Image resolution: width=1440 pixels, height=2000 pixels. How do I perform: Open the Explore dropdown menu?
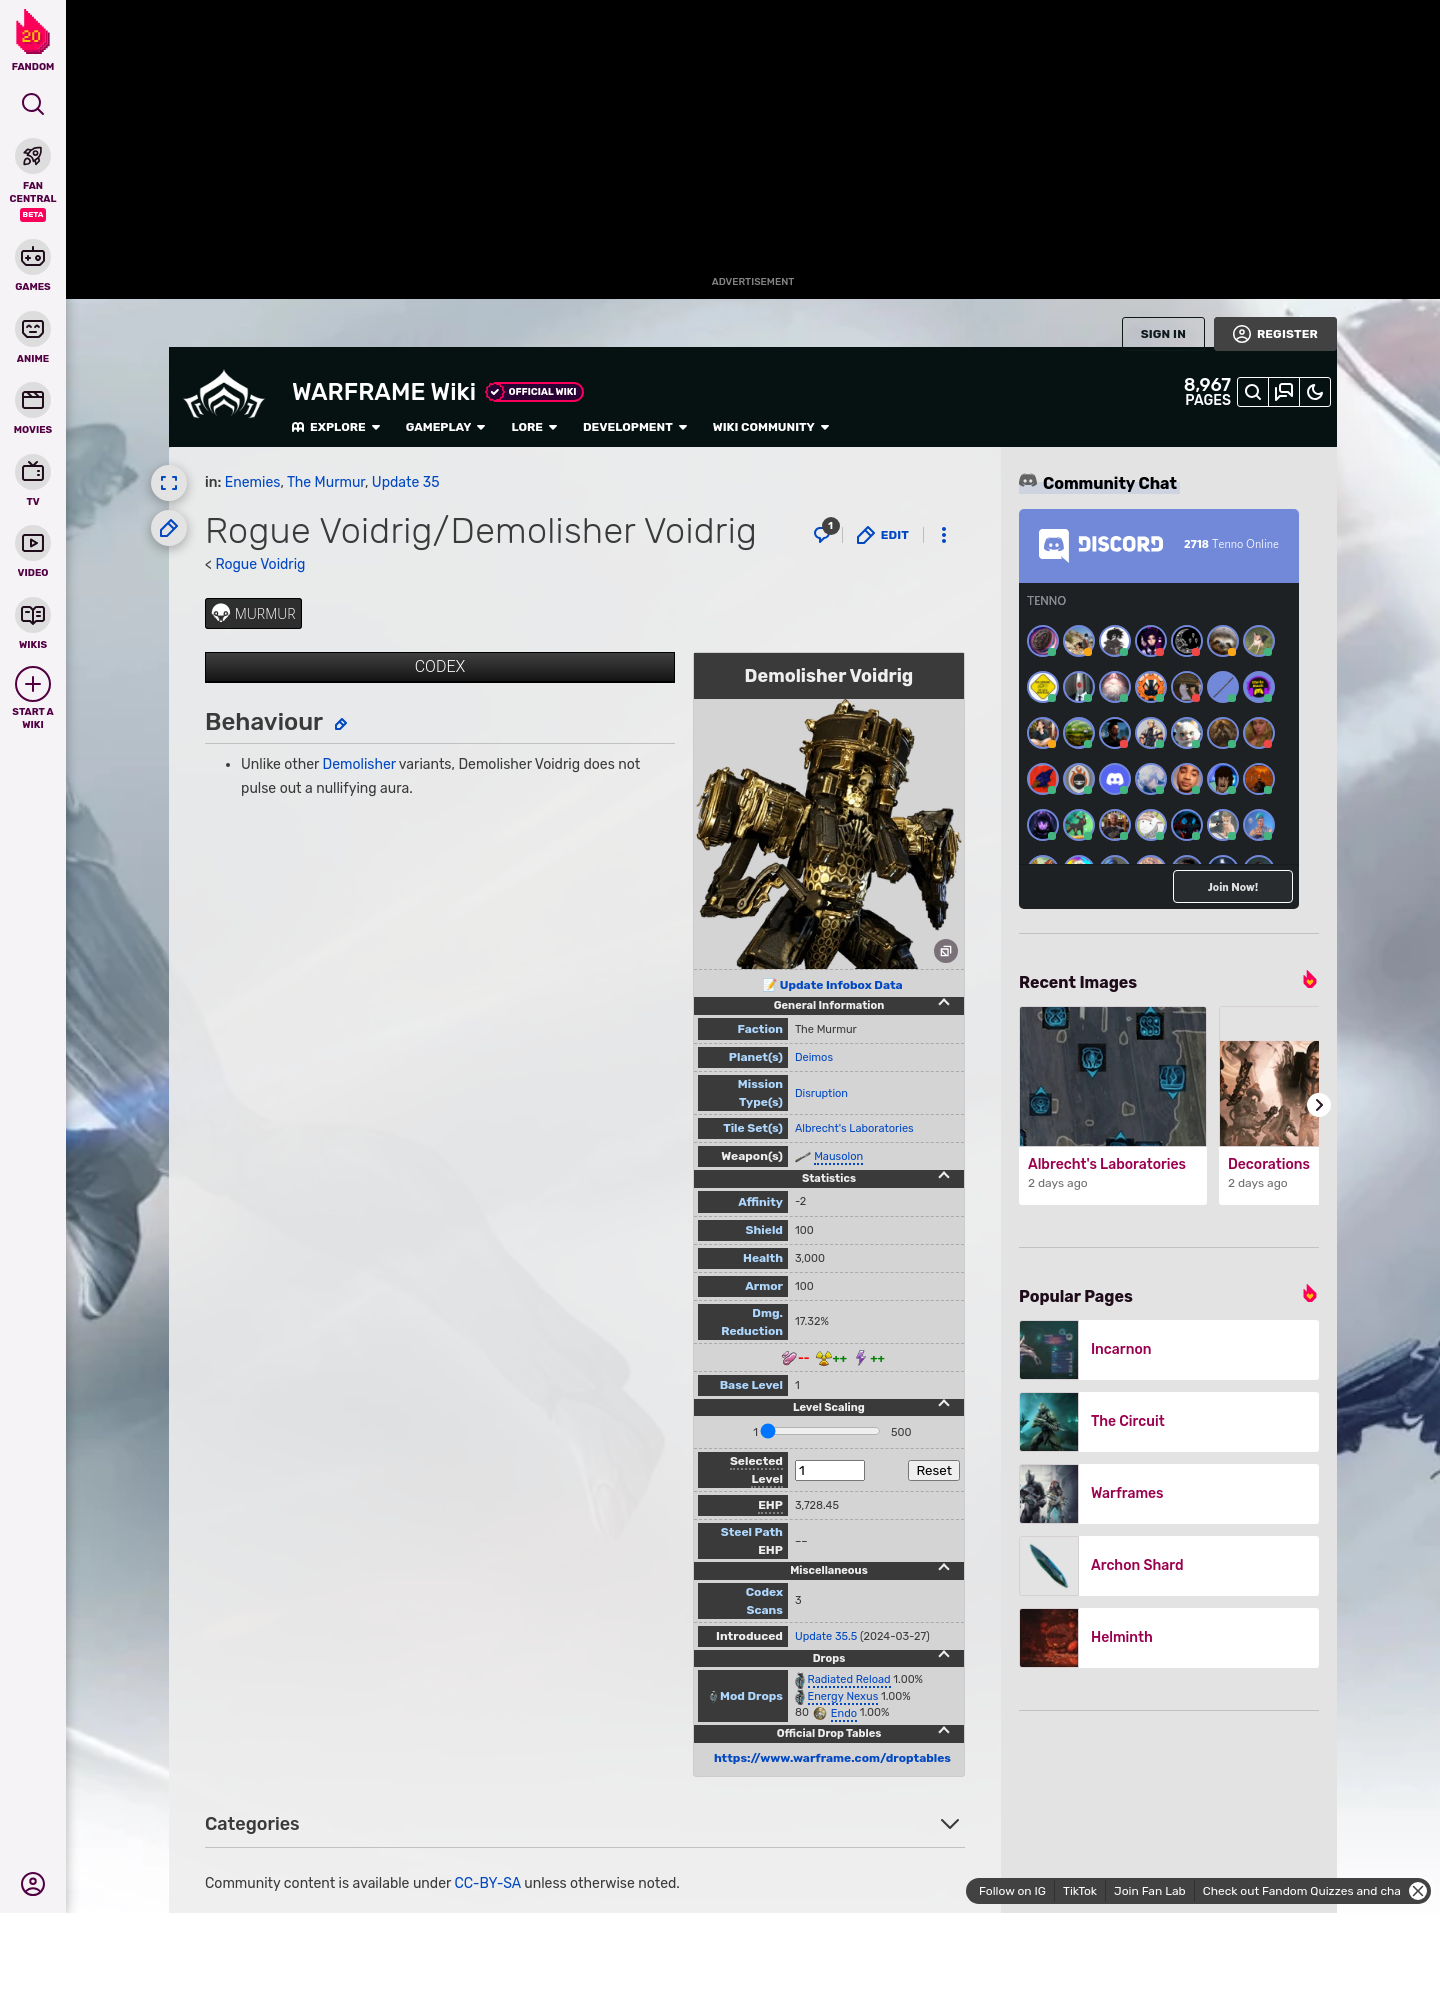[336, 427]
